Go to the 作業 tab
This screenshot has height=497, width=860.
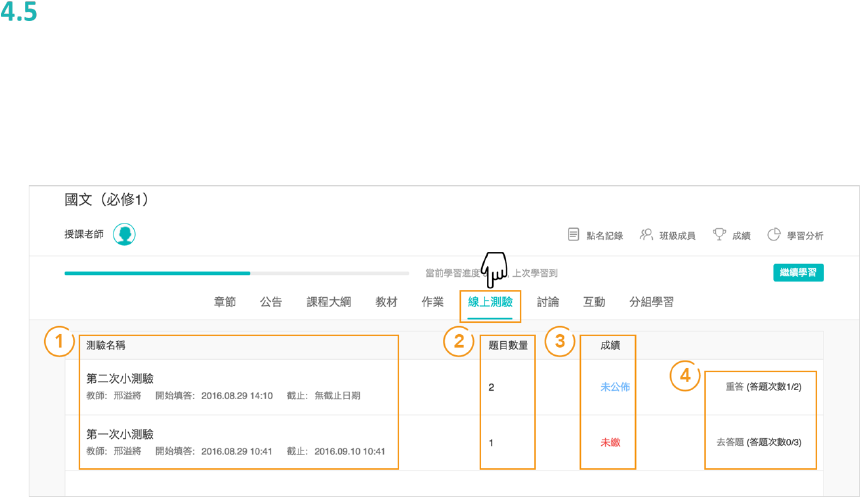click(x=432, y=302)
